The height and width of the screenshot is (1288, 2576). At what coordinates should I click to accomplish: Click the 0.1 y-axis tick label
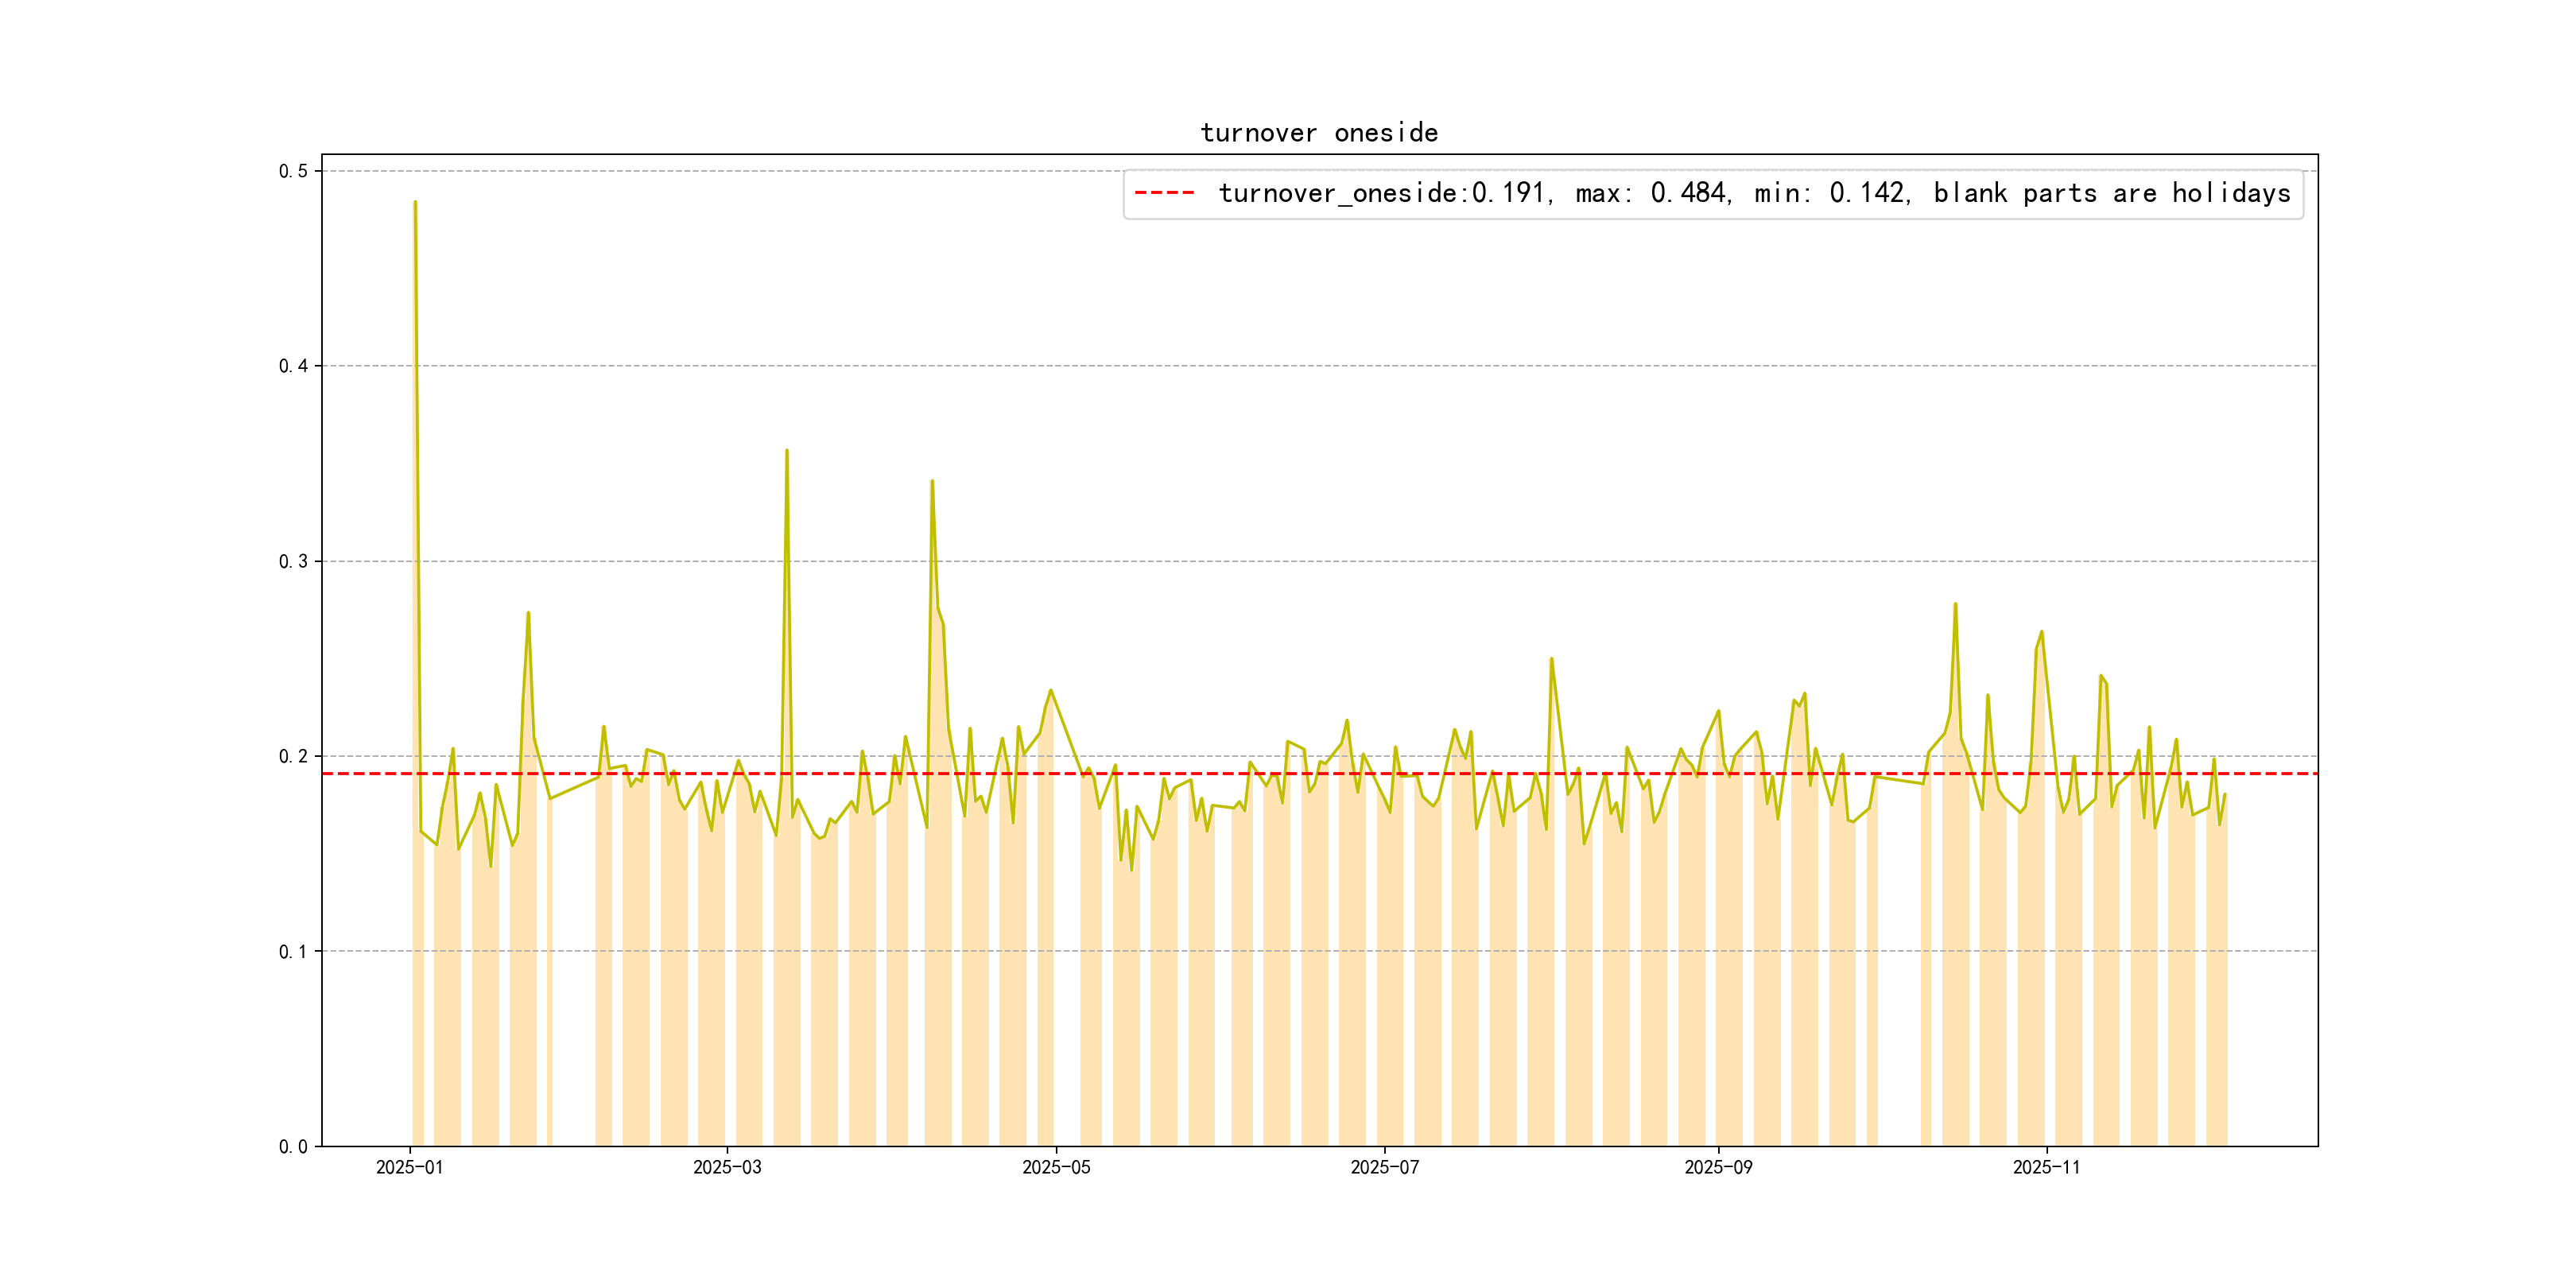pos(293,951)
